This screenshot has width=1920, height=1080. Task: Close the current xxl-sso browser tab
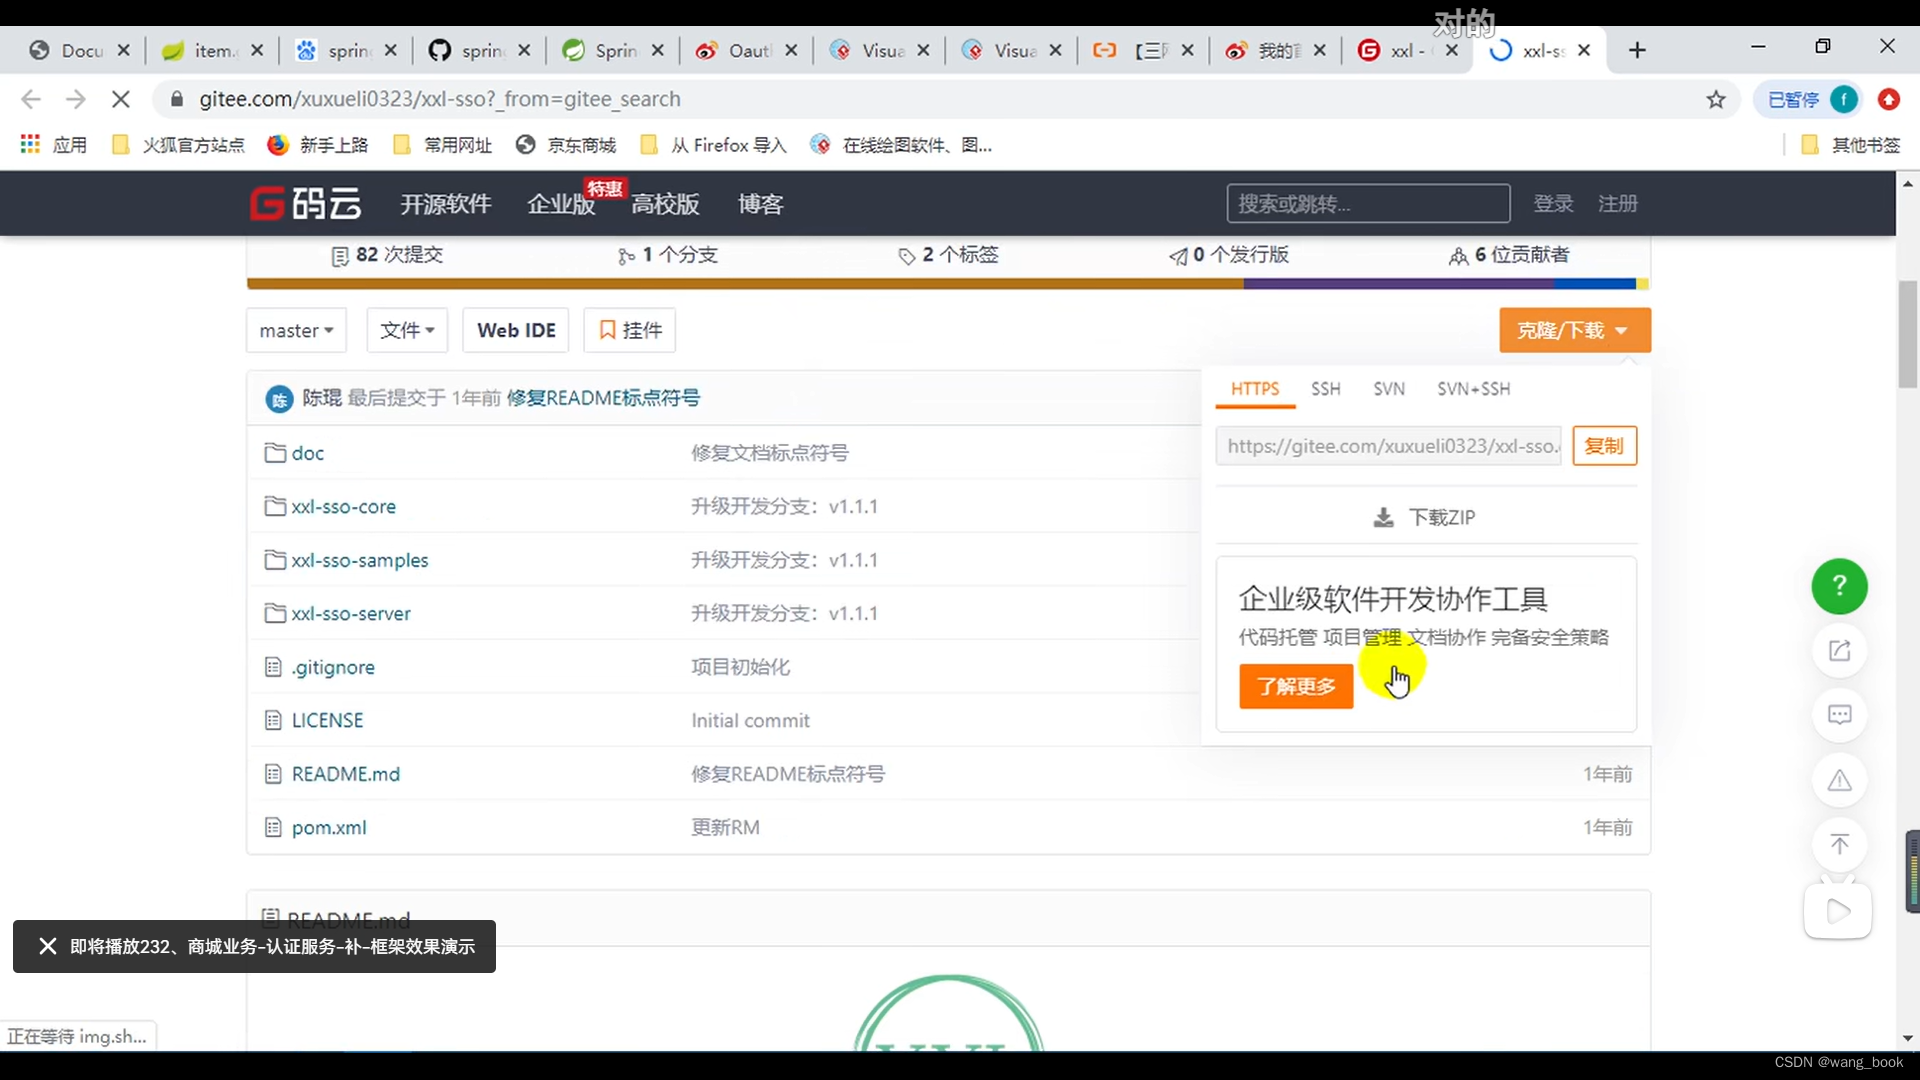[1584, 50]
